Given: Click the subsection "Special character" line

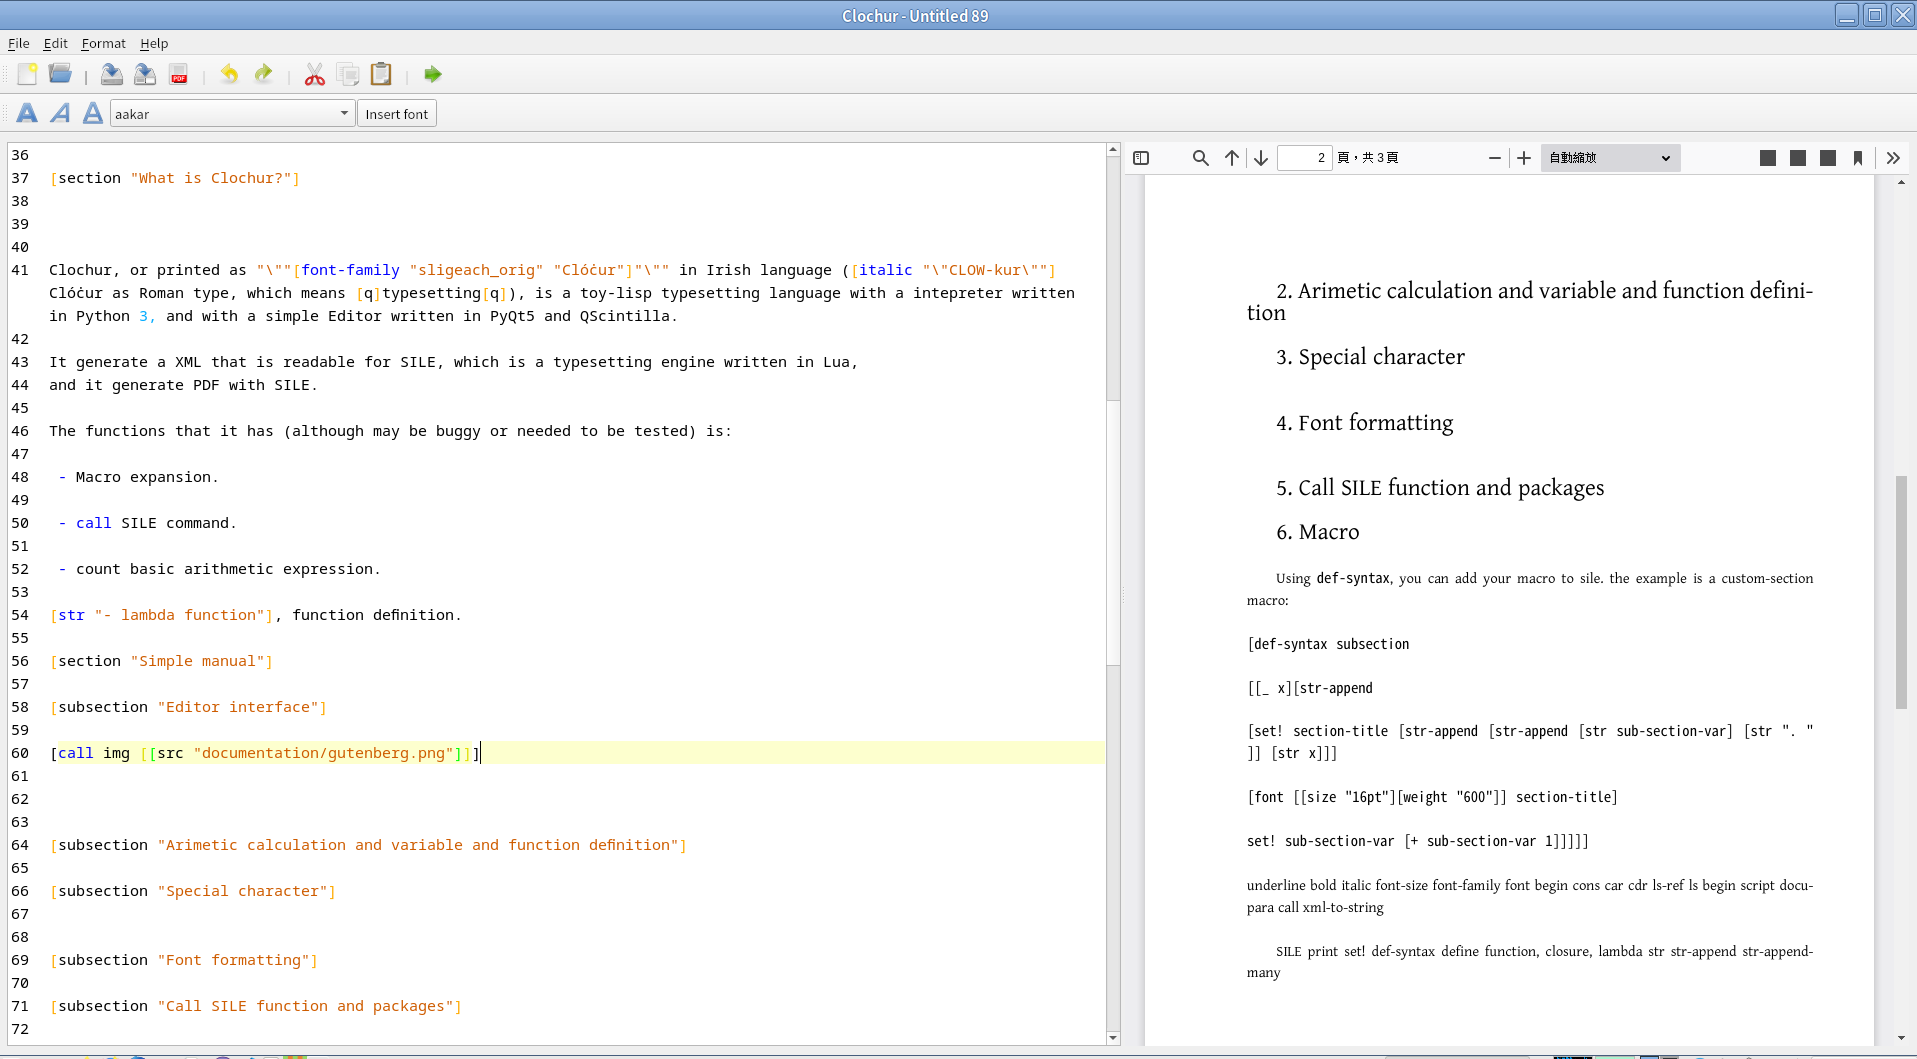Looking at the screenshot, I should (193, 891).
